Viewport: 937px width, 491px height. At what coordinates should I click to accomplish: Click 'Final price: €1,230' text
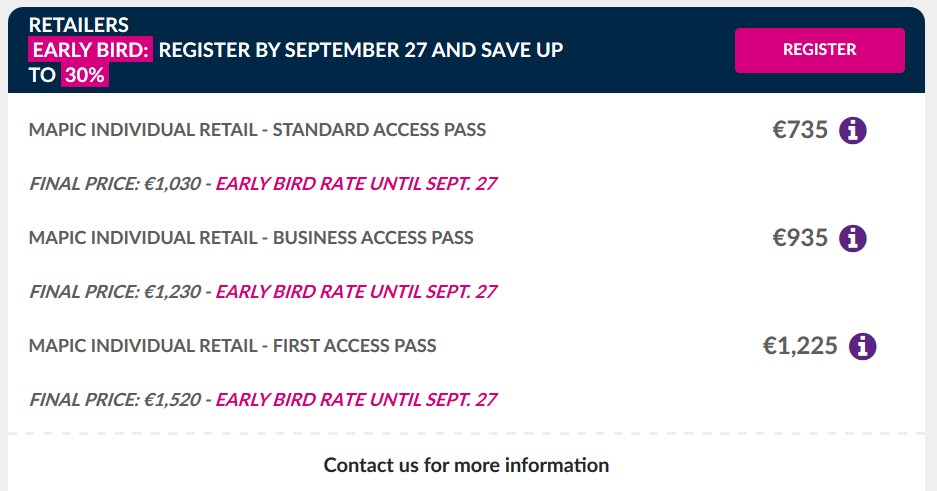115,292
